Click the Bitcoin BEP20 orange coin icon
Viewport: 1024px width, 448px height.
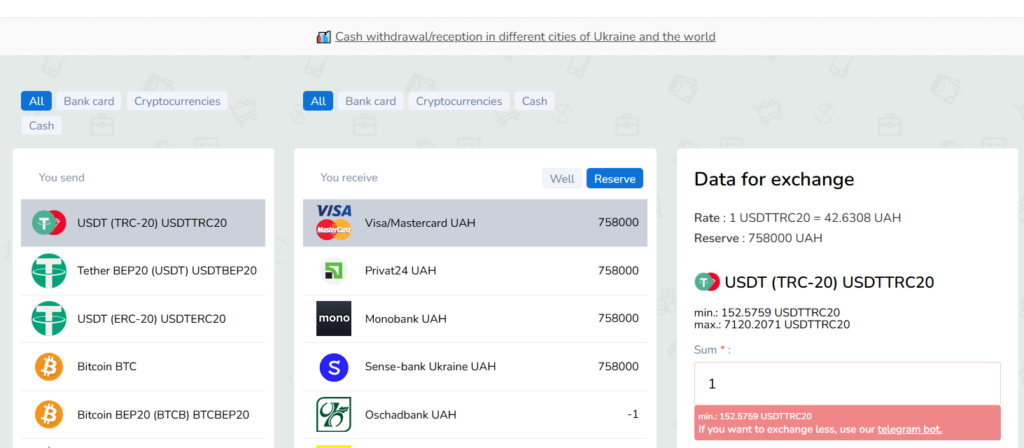pyautogui.click(x=49, y=415)
